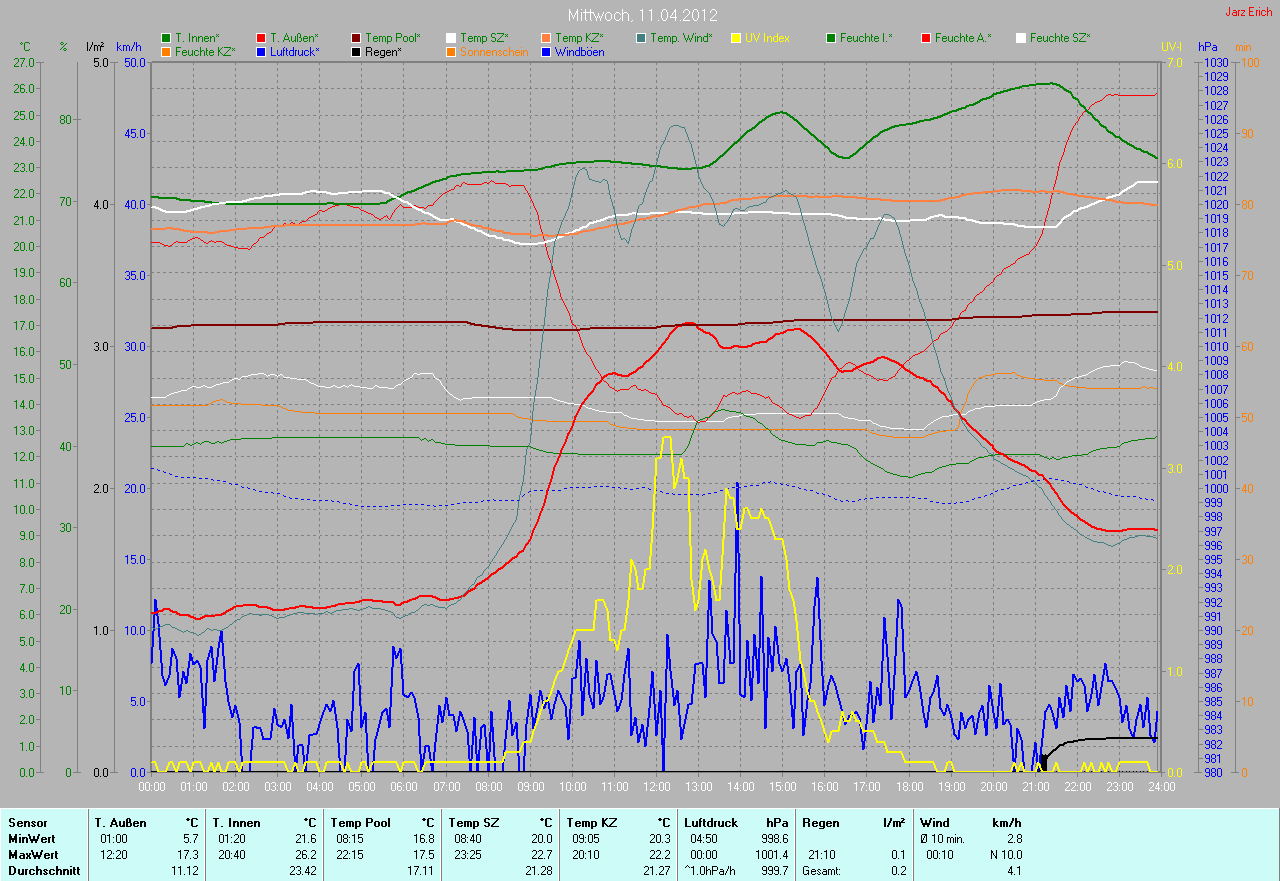Click the 'Sonnenschein' legend label
Screen dimensions: 1280x881
tap(494, 51)
